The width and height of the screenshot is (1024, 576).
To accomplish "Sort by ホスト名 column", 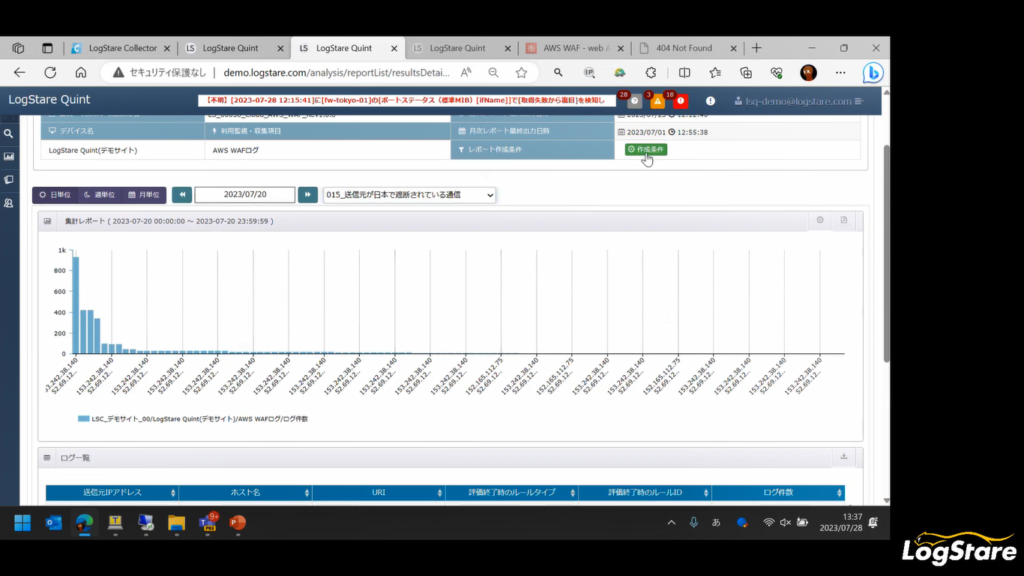I will coord(246,492).
